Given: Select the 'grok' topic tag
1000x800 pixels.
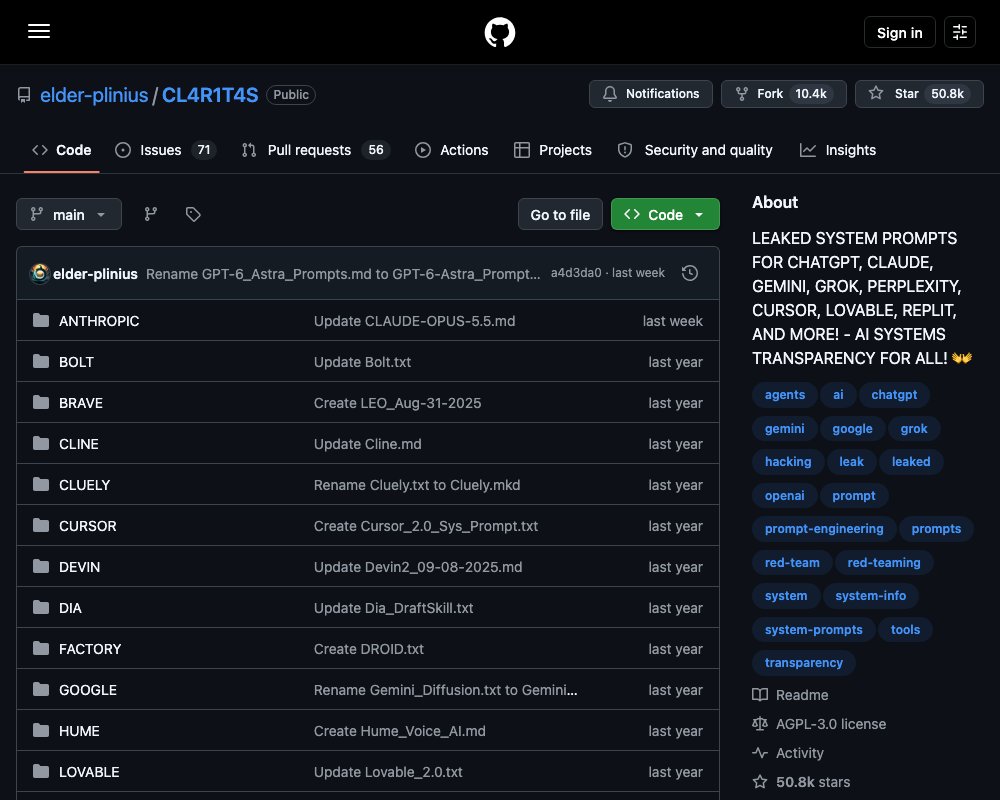Looking at the screenshot, I should 913,428.
